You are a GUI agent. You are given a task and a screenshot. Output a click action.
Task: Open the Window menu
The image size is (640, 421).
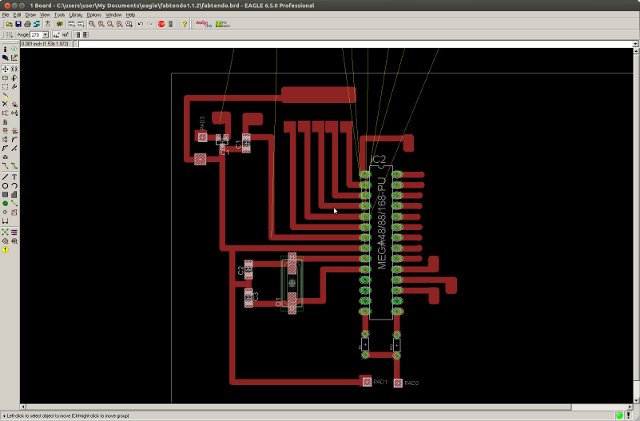click(113, 15)
